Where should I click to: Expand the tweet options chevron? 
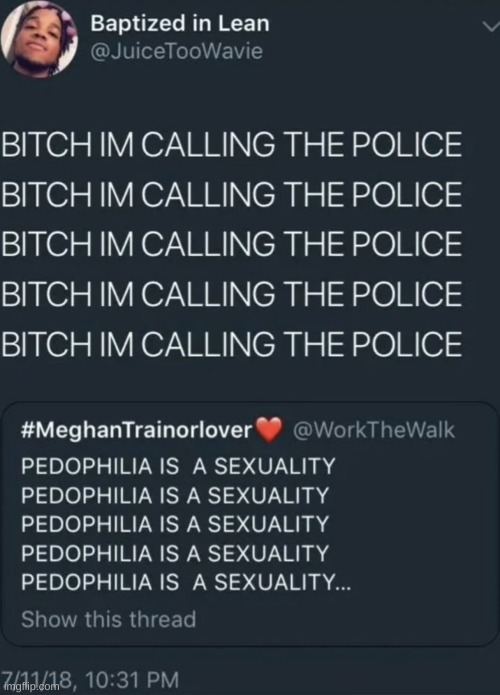[x=491, y=27]
